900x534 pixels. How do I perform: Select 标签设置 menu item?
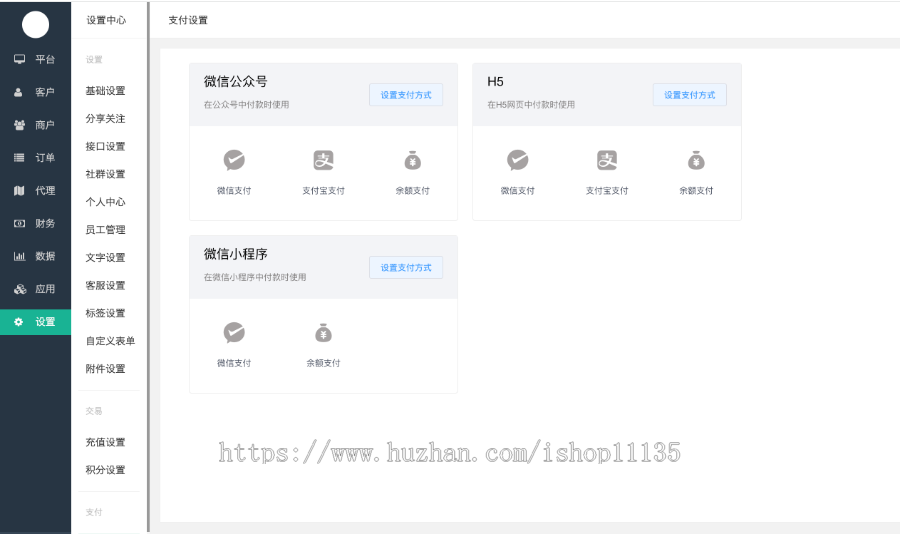(106, 313)
